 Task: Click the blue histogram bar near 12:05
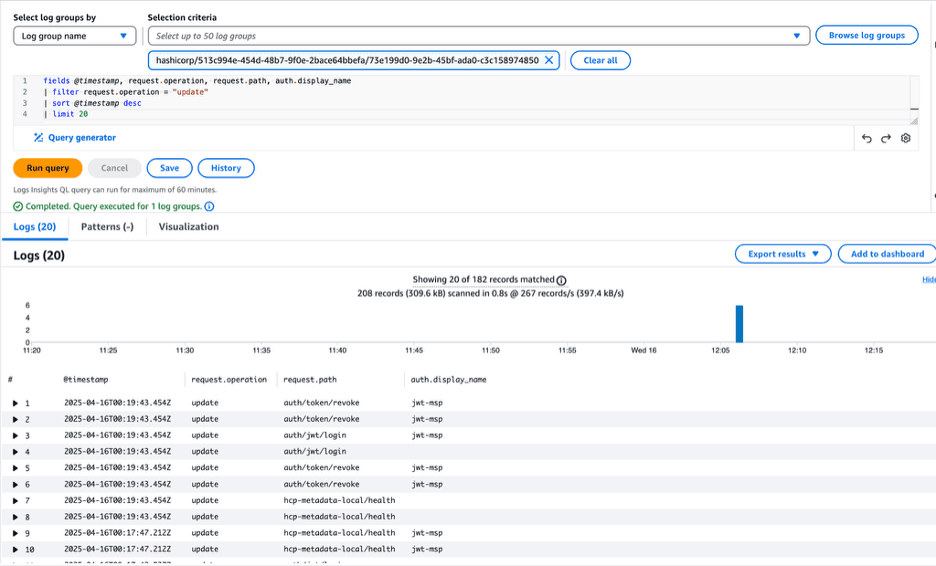[x=740, y=324]
